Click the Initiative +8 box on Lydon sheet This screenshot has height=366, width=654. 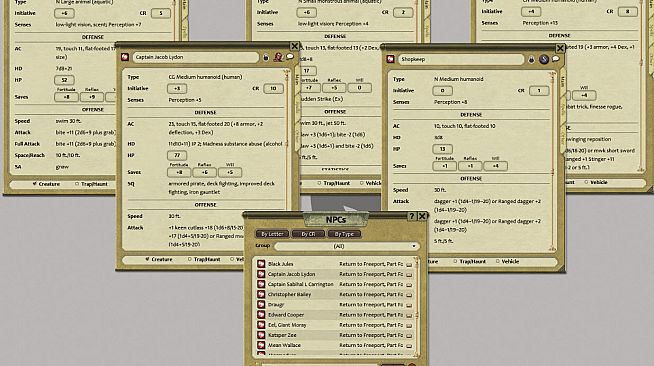pos(177,88)
